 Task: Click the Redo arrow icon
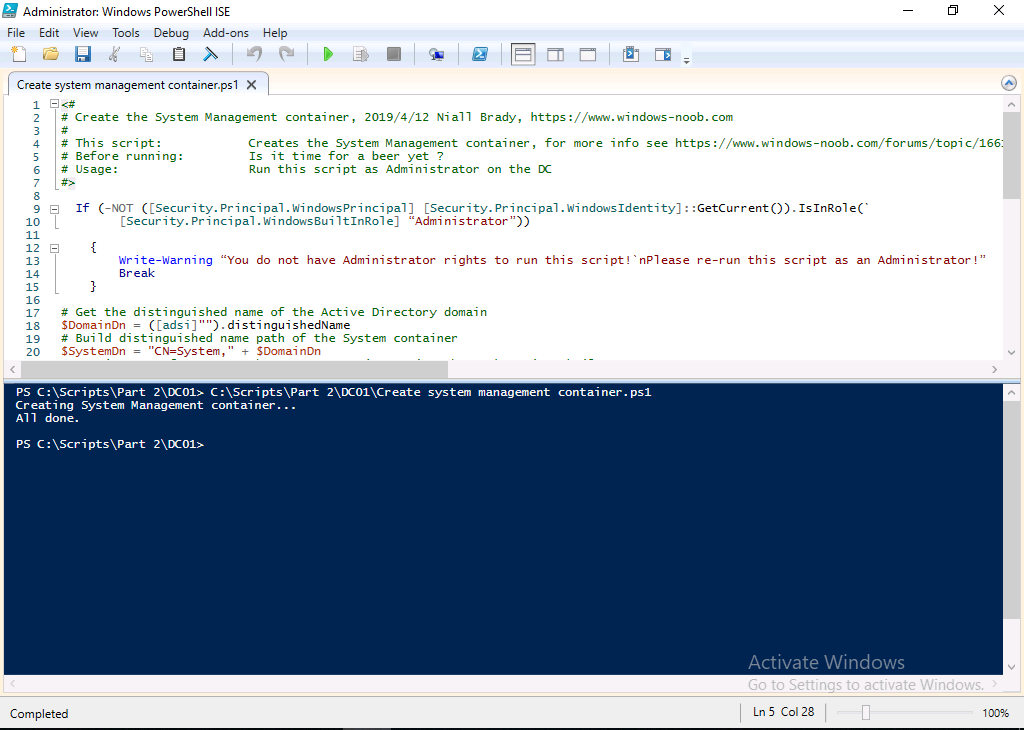click(x=287, y=54)
